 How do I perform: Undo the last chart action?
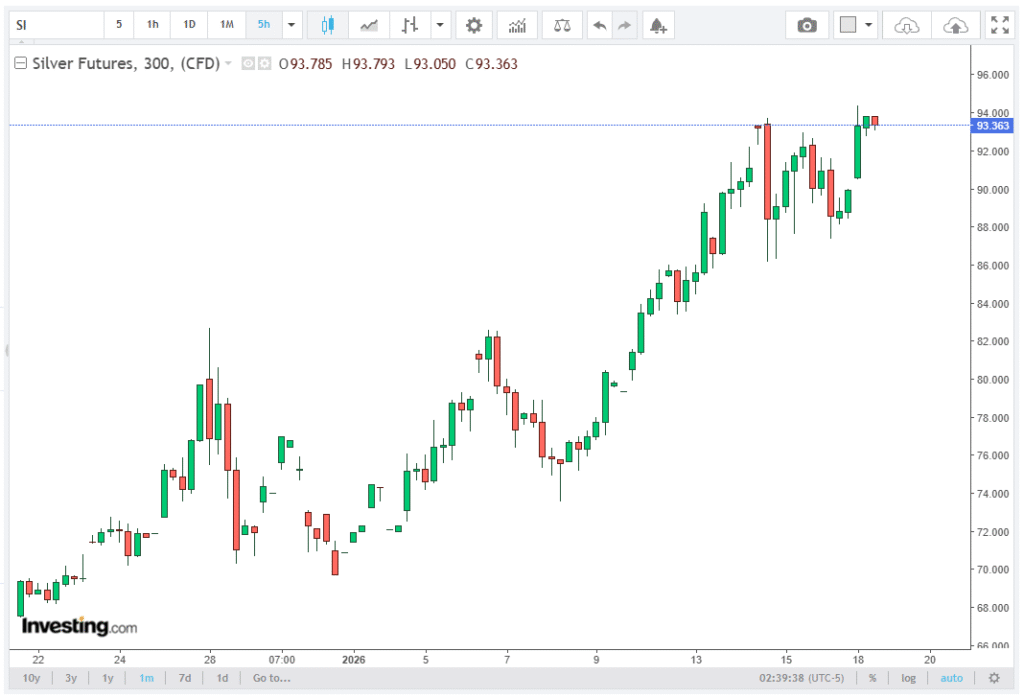tap(599, 25)
